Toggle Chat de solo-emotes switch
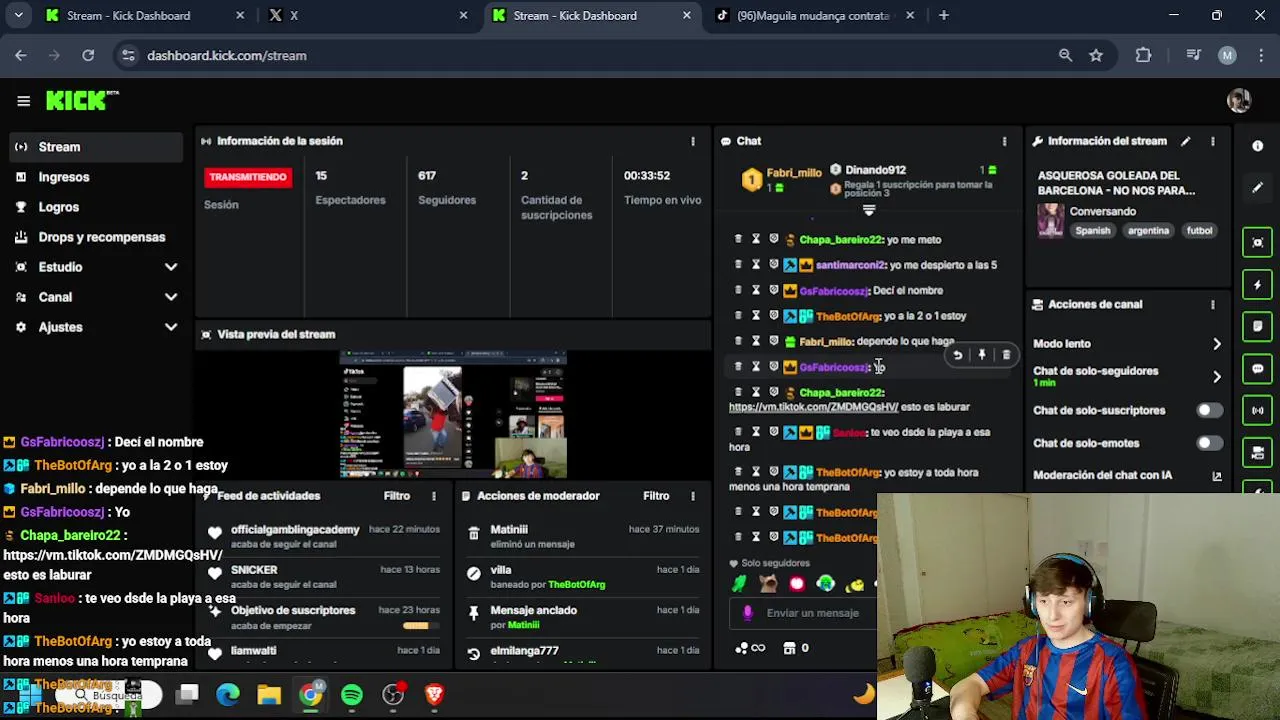 [1209, 443]
